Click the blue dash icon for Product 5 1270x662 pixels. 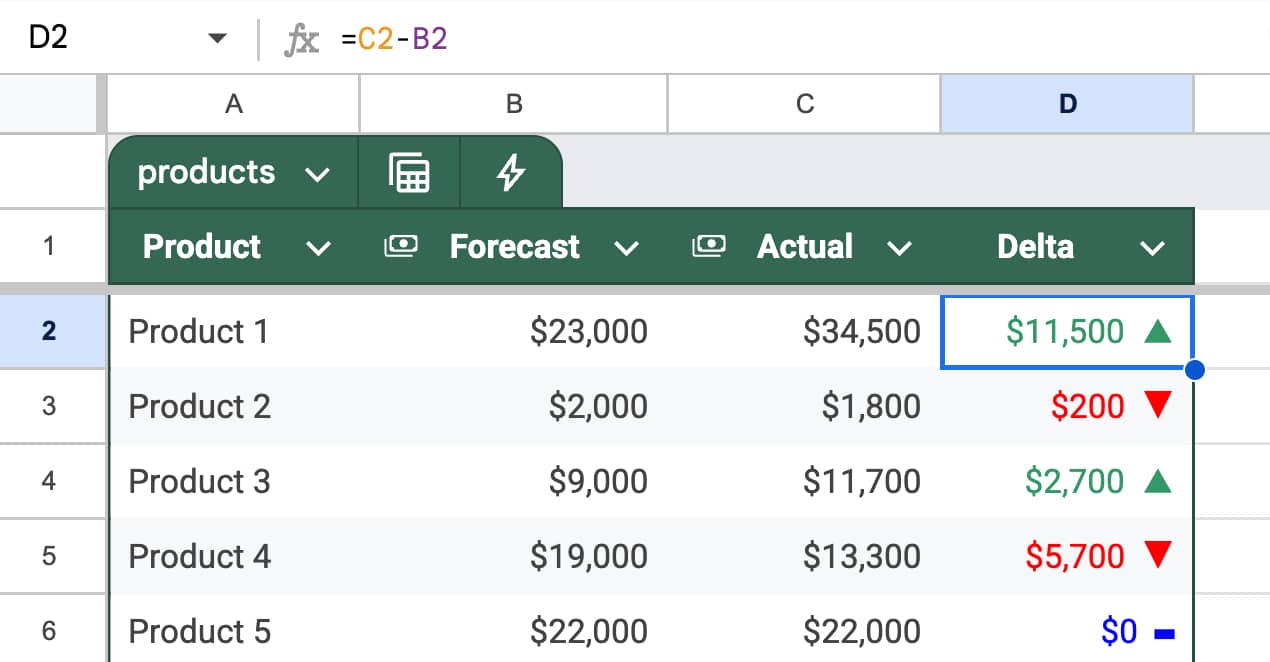[x=1163, y=632]
